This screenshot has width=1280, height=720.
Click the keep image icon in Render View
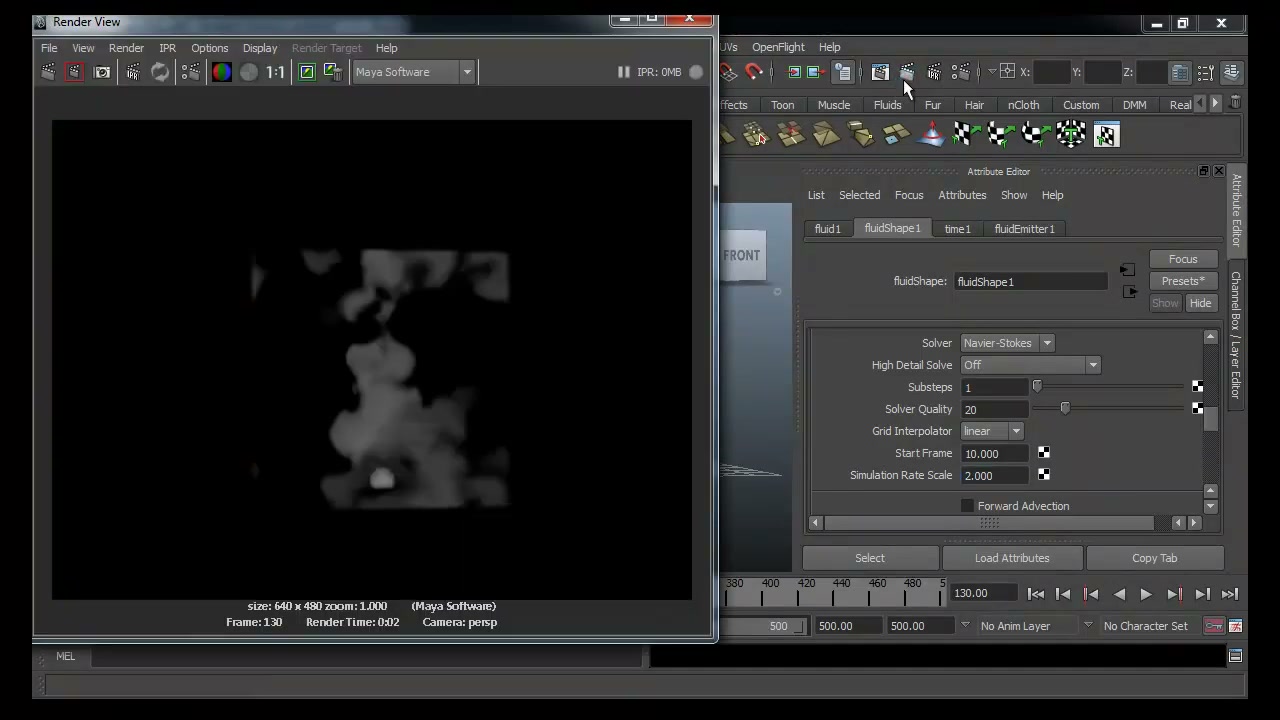pos(307,72)
